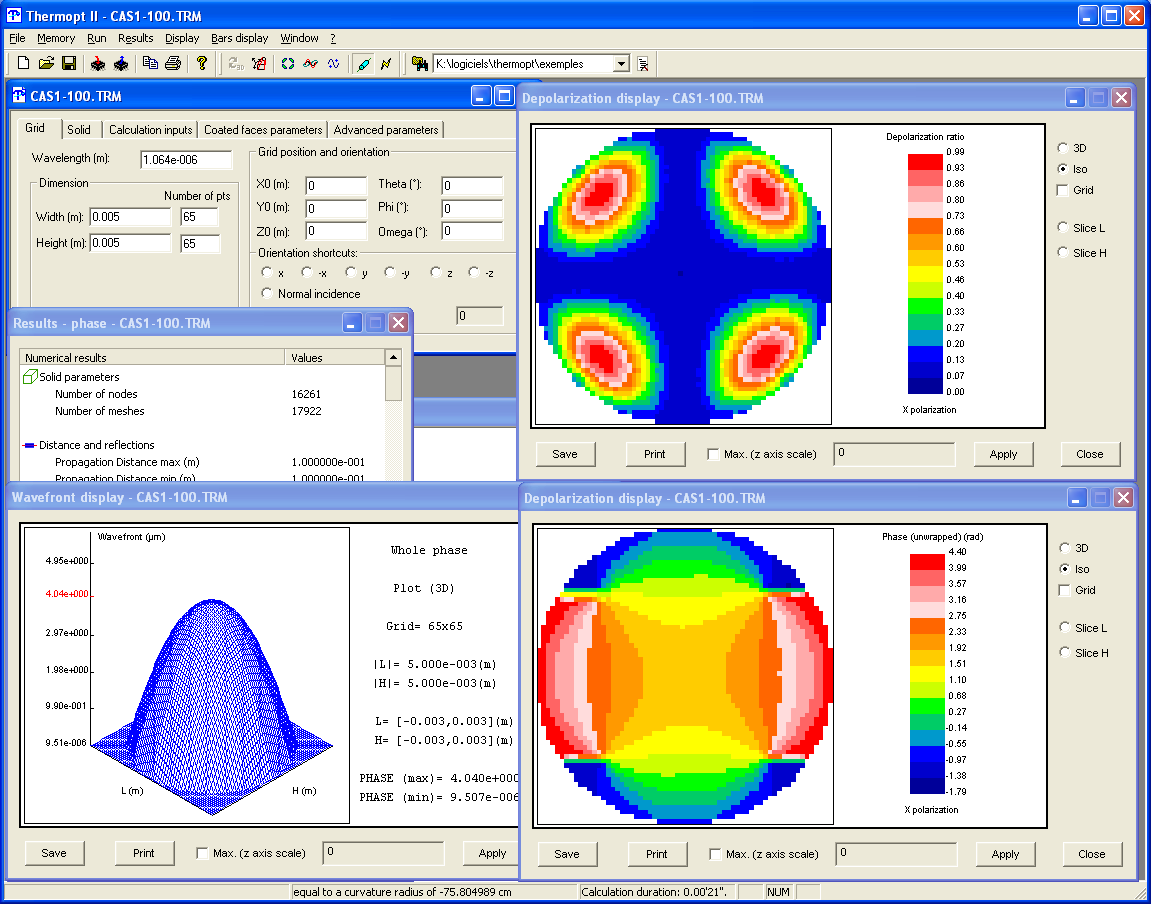Image resolution: width=1151 pixels, height=904 pixels.
Task: Click into the Wavelength (m) input field
Action: click(x=186, y=160)
